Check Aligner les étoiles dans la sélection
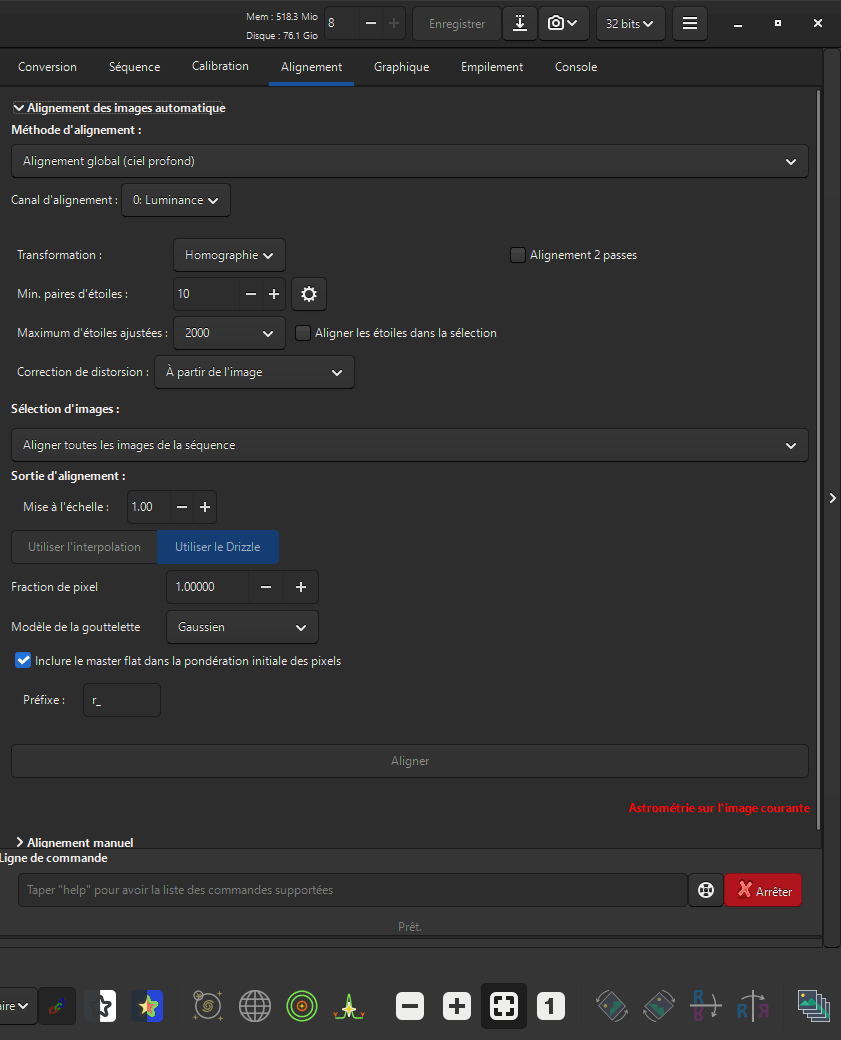 tap(303, 333)
